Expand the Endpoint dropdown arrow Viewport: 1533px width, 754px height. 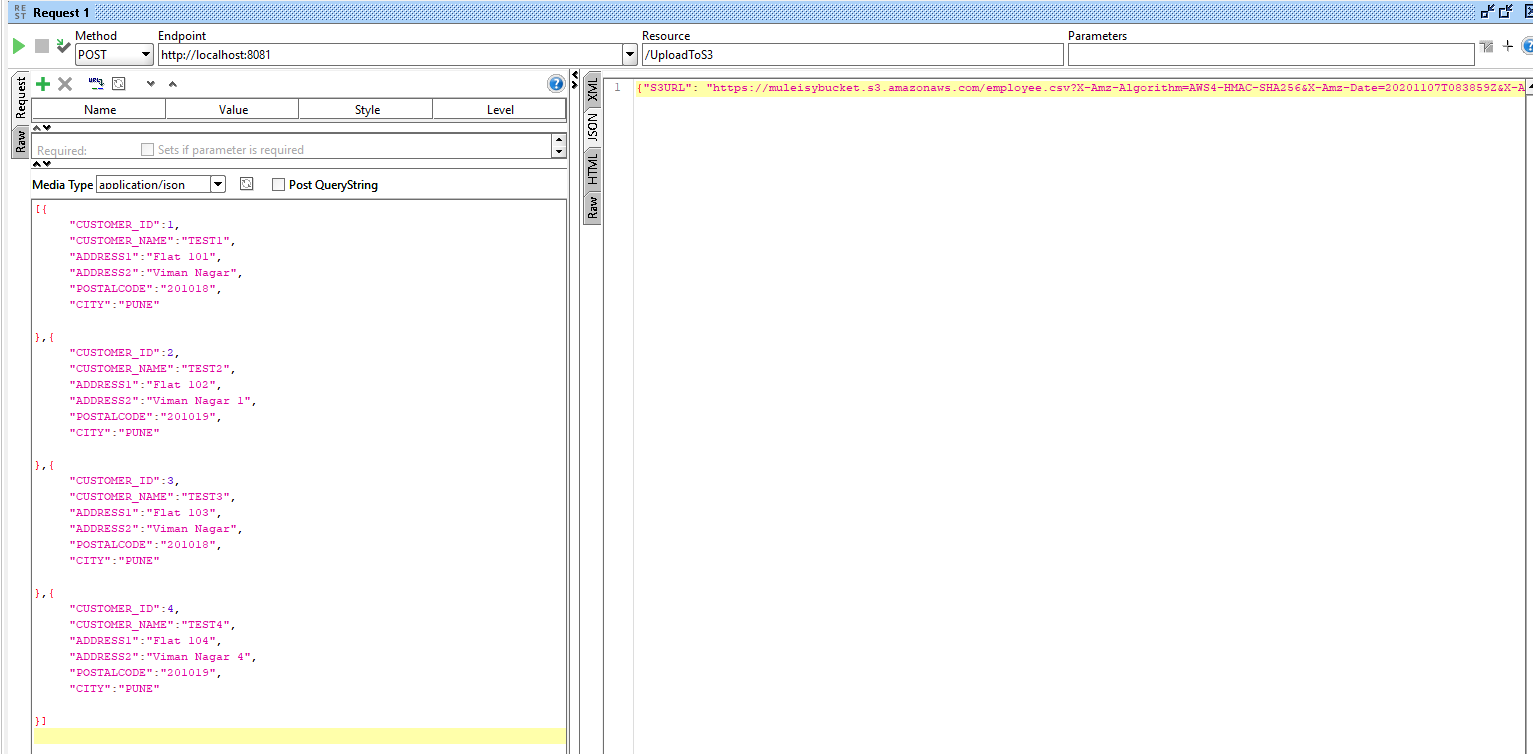(629, 55)
